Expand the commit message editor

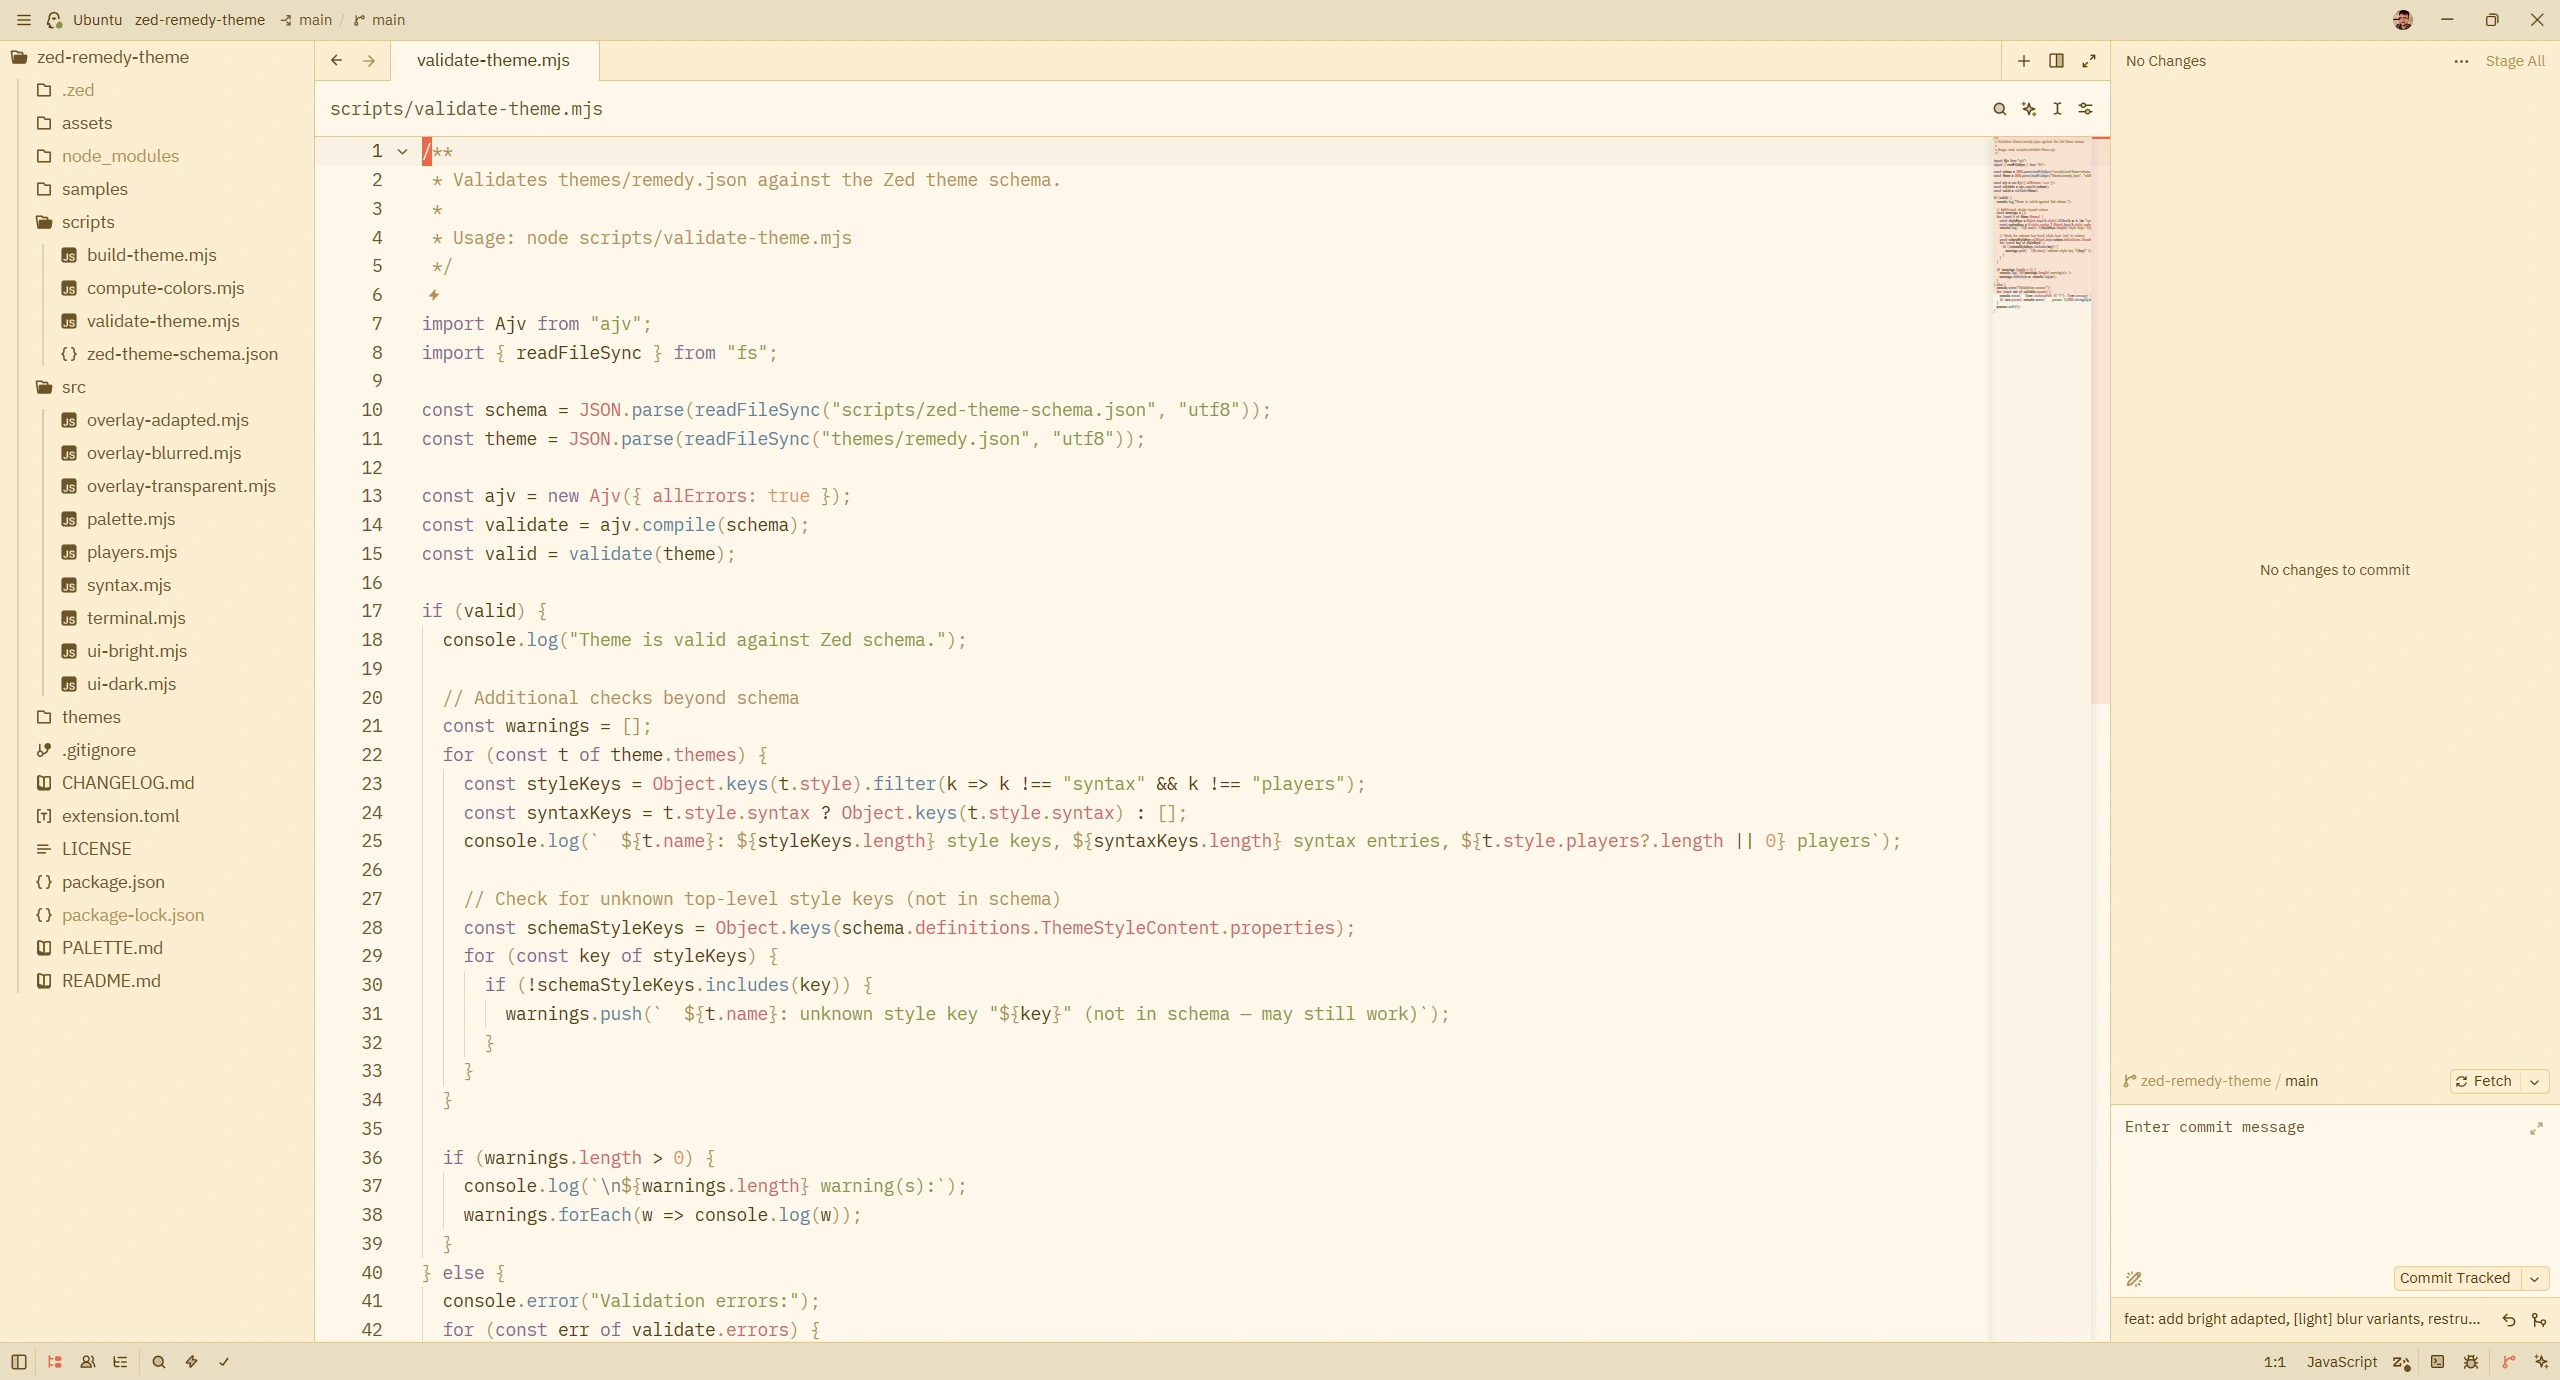[x=2536, y=1129]
